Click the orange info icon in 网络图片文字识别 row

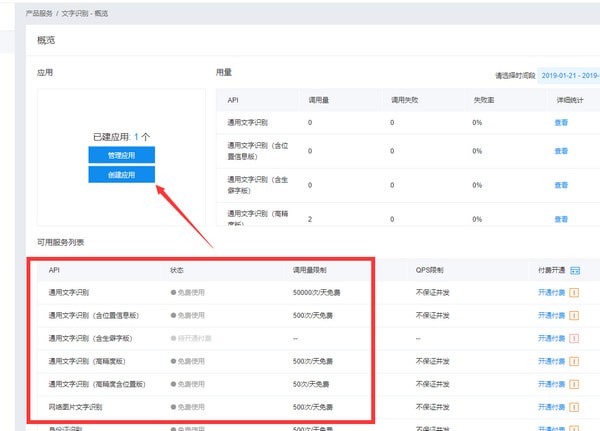574,407
